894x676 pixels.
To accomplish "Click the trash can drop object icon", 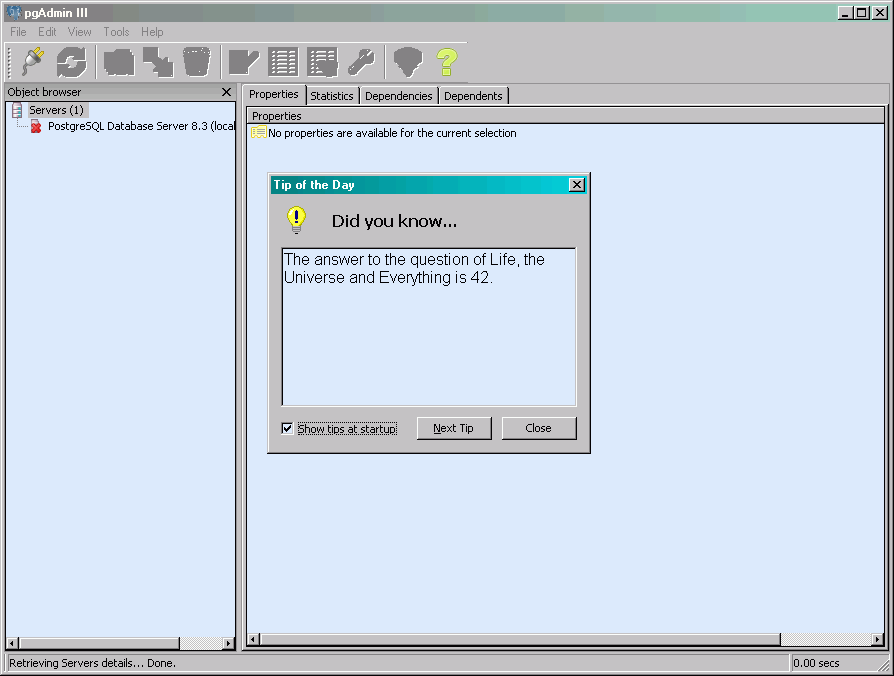I will (x=197, y=62).
